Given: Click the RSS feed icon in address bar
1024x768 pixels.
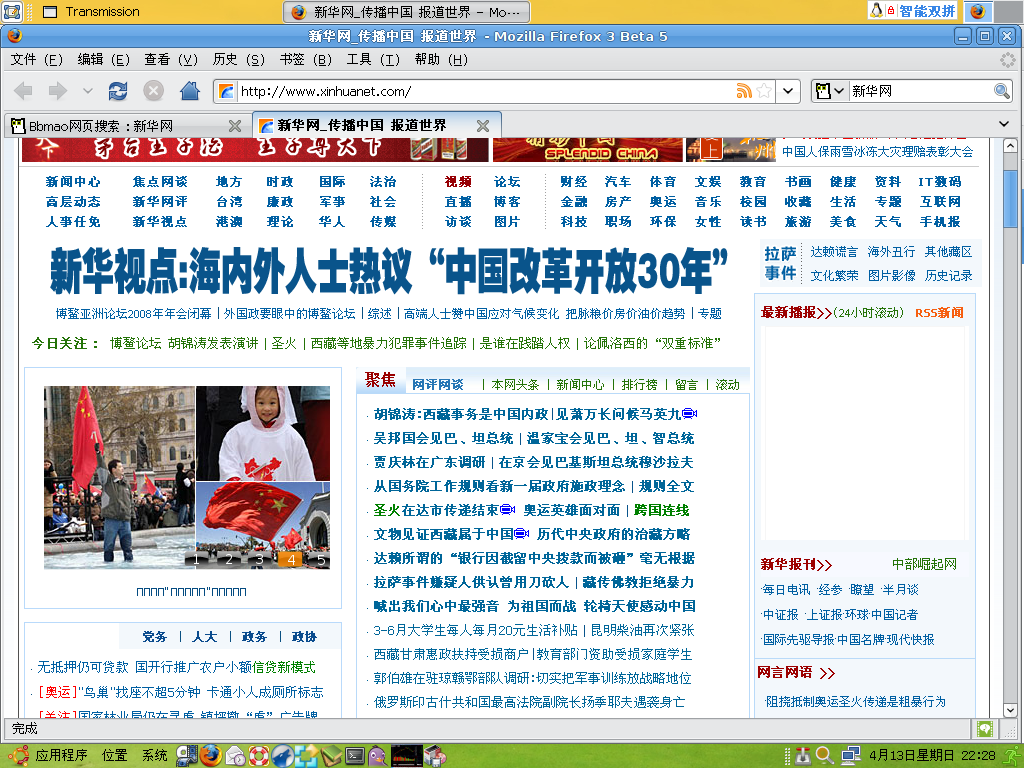Looking at the screenshot, I should point(744,91).
